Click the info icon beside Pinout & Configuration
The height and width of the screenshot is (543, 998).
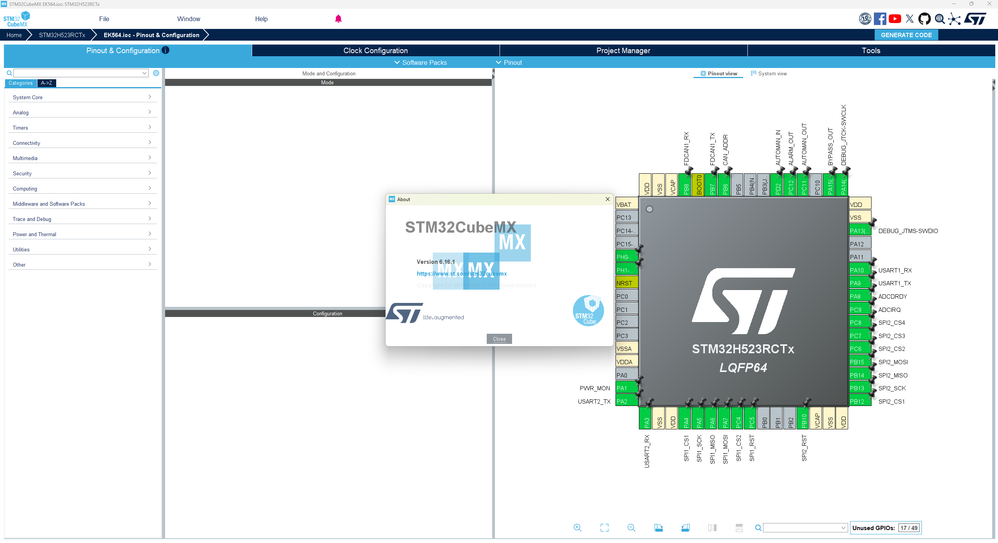pyautogui.click(x=165, y=50)
